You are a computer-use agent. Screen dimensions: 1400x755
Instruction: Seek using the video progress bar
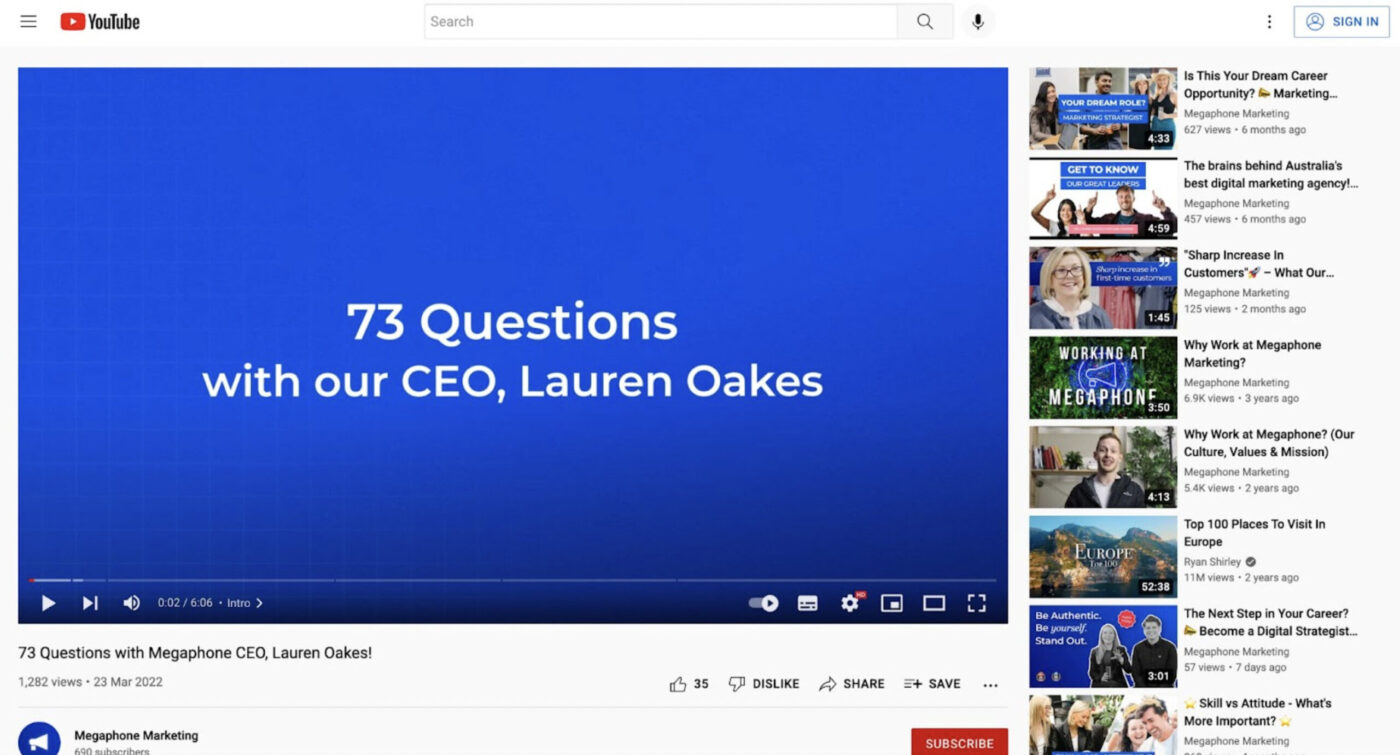[x=512, y=580]
